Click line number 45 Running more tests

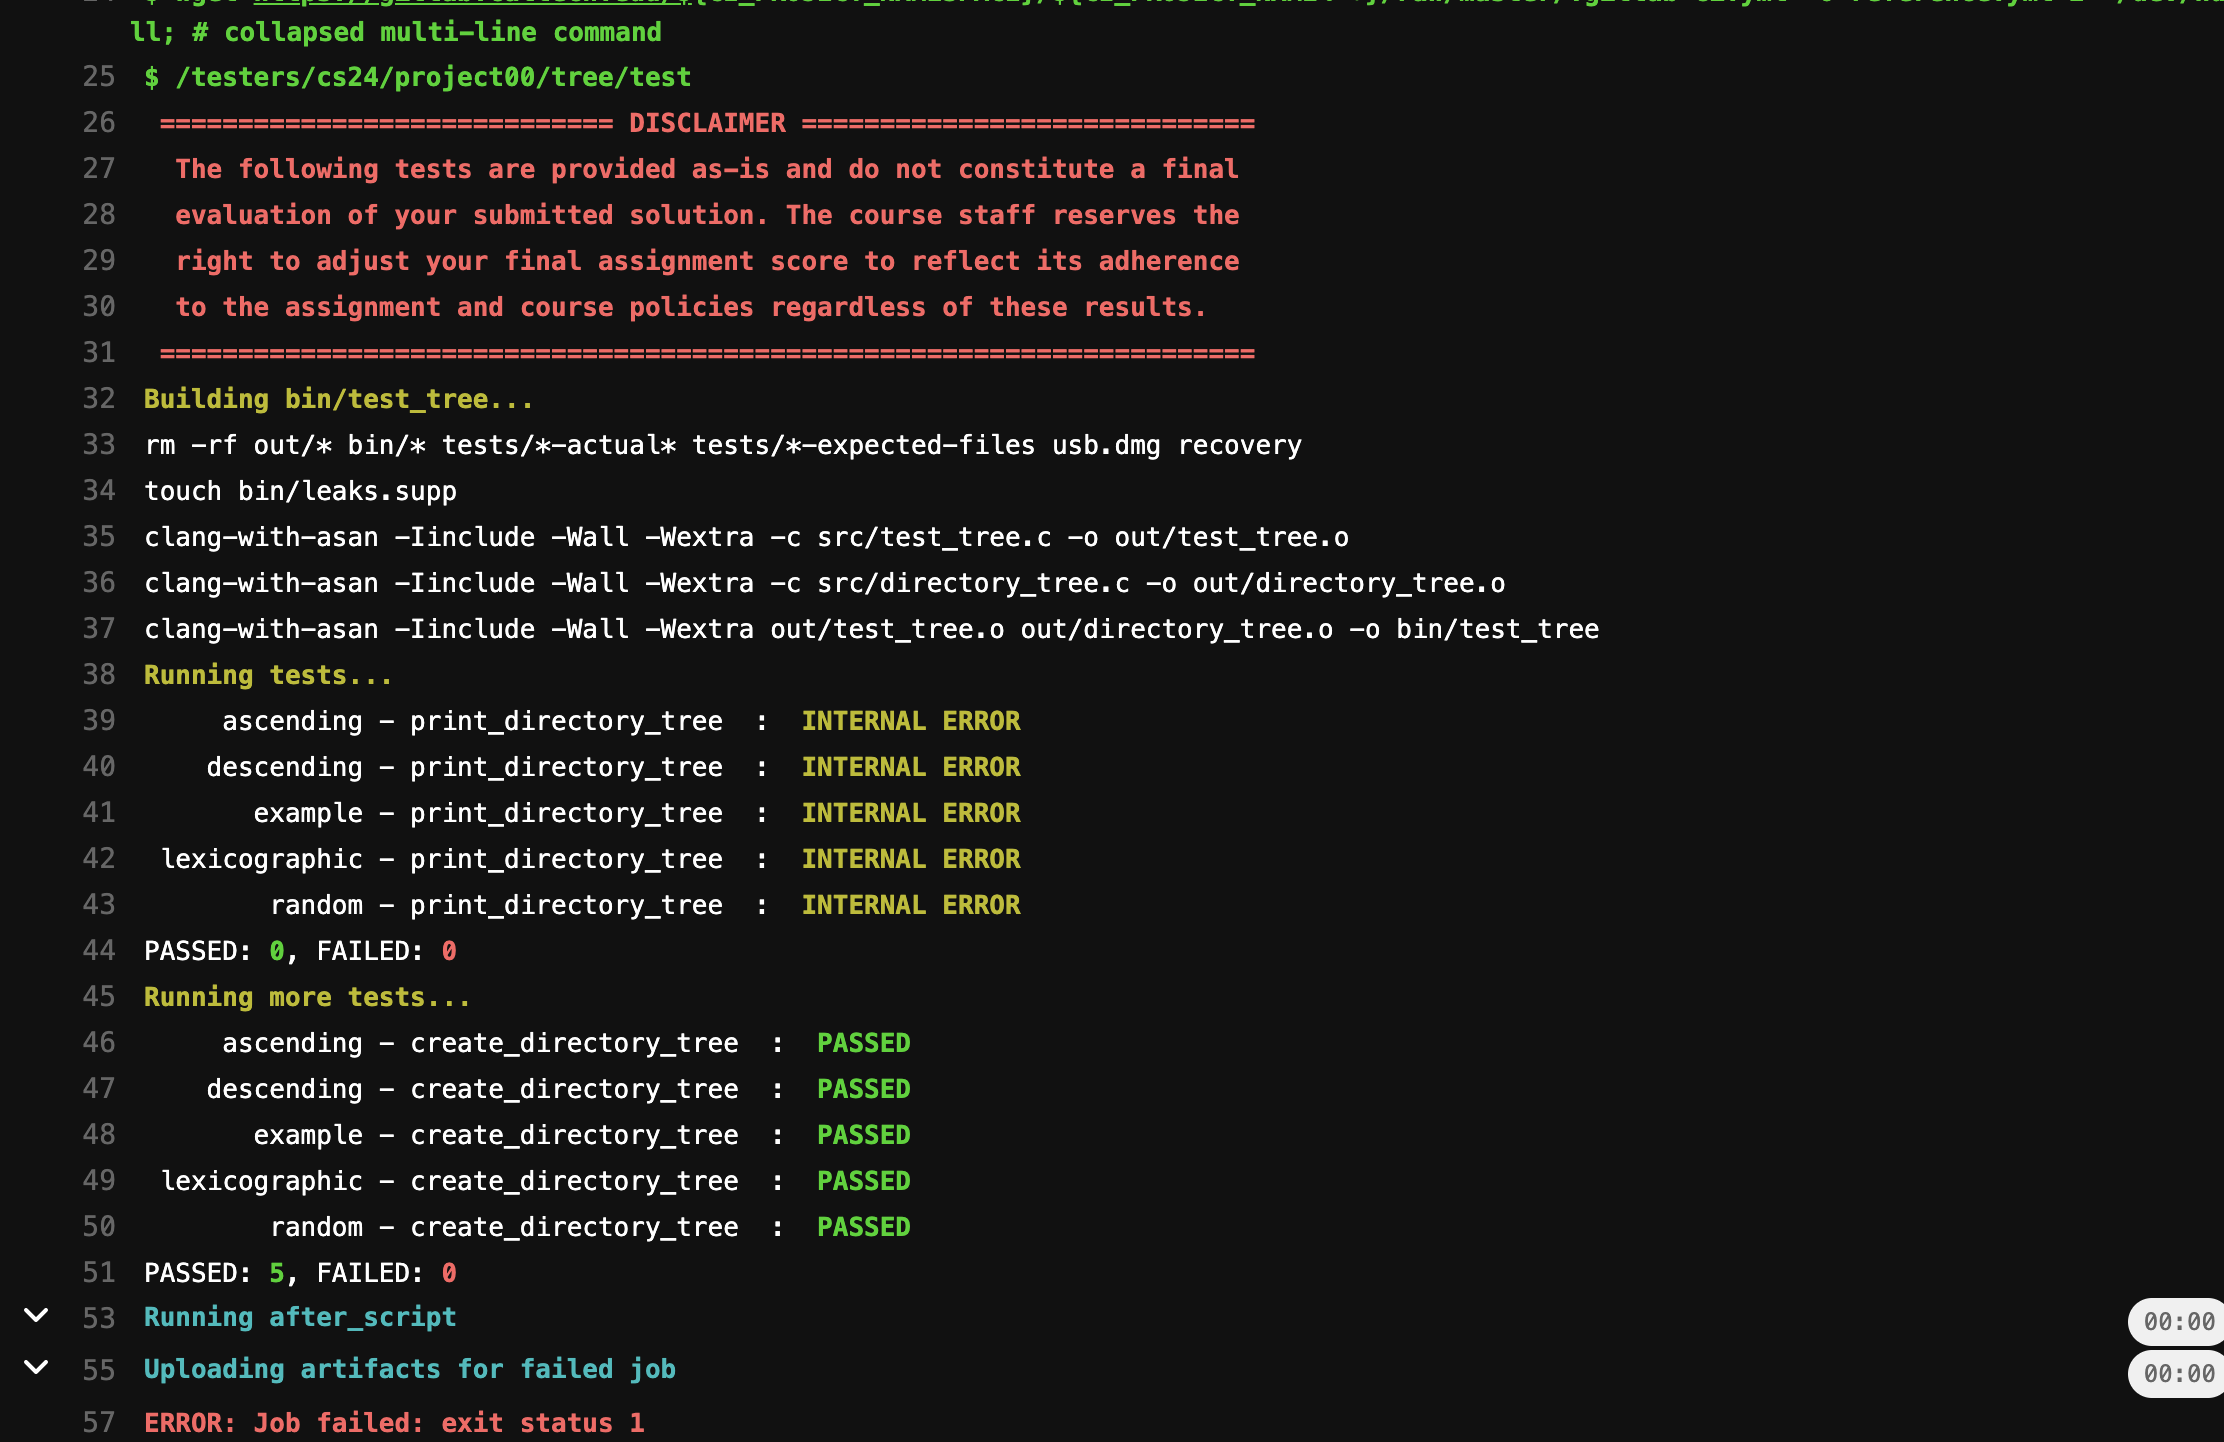99,997
